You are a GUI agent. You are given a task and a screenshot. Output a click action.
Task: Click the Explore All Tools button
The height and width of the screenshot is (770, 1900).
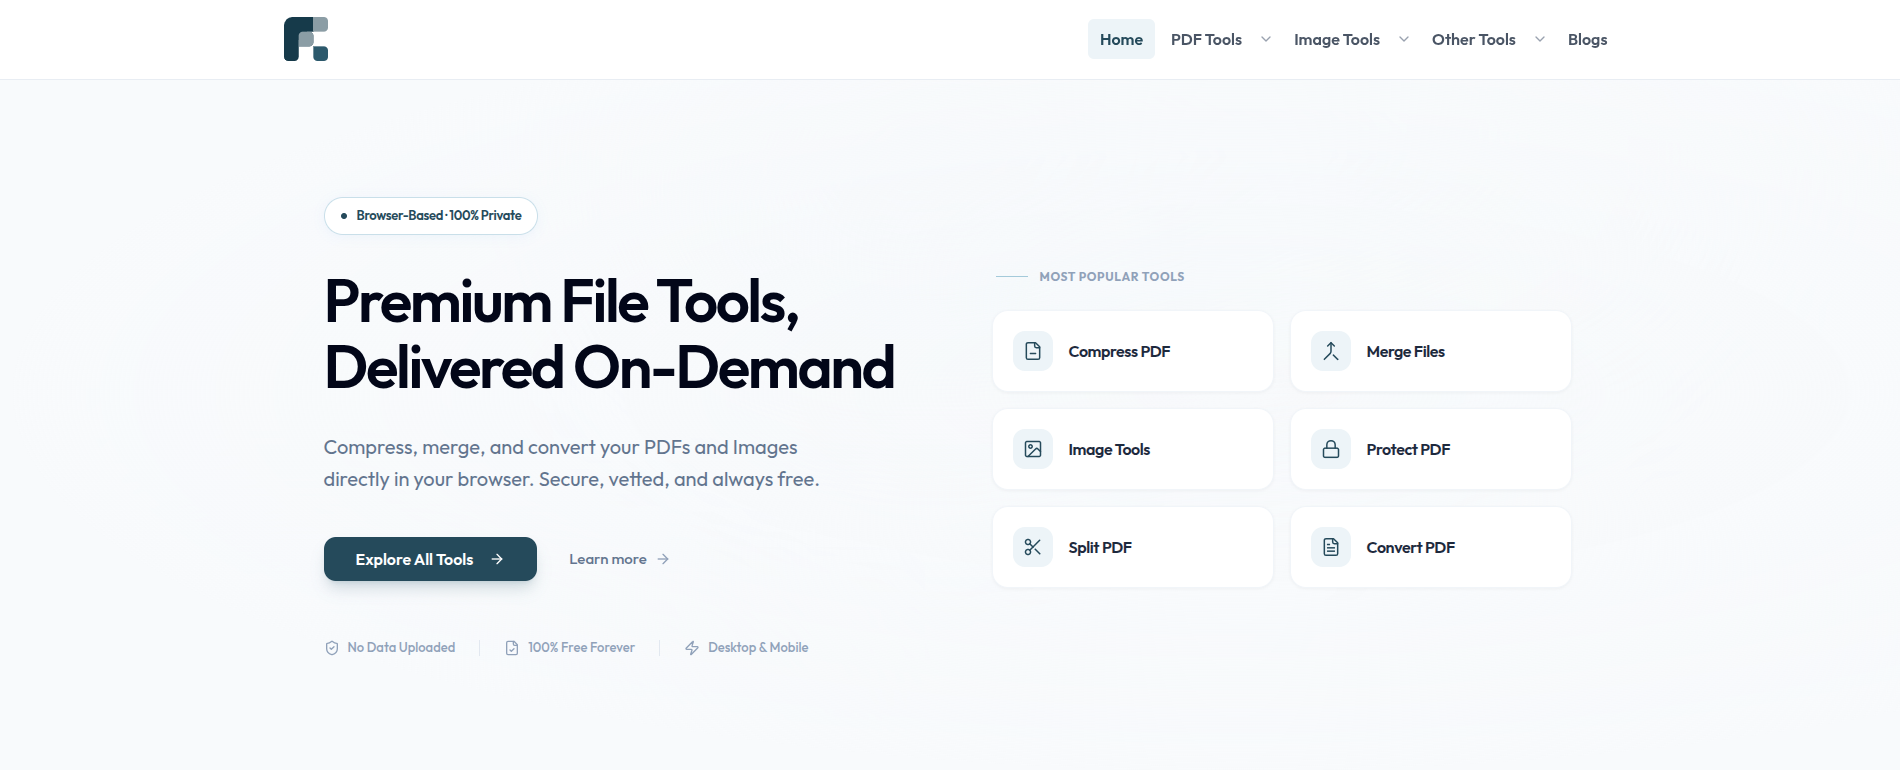pyautogui.click(x=430, y=559)
